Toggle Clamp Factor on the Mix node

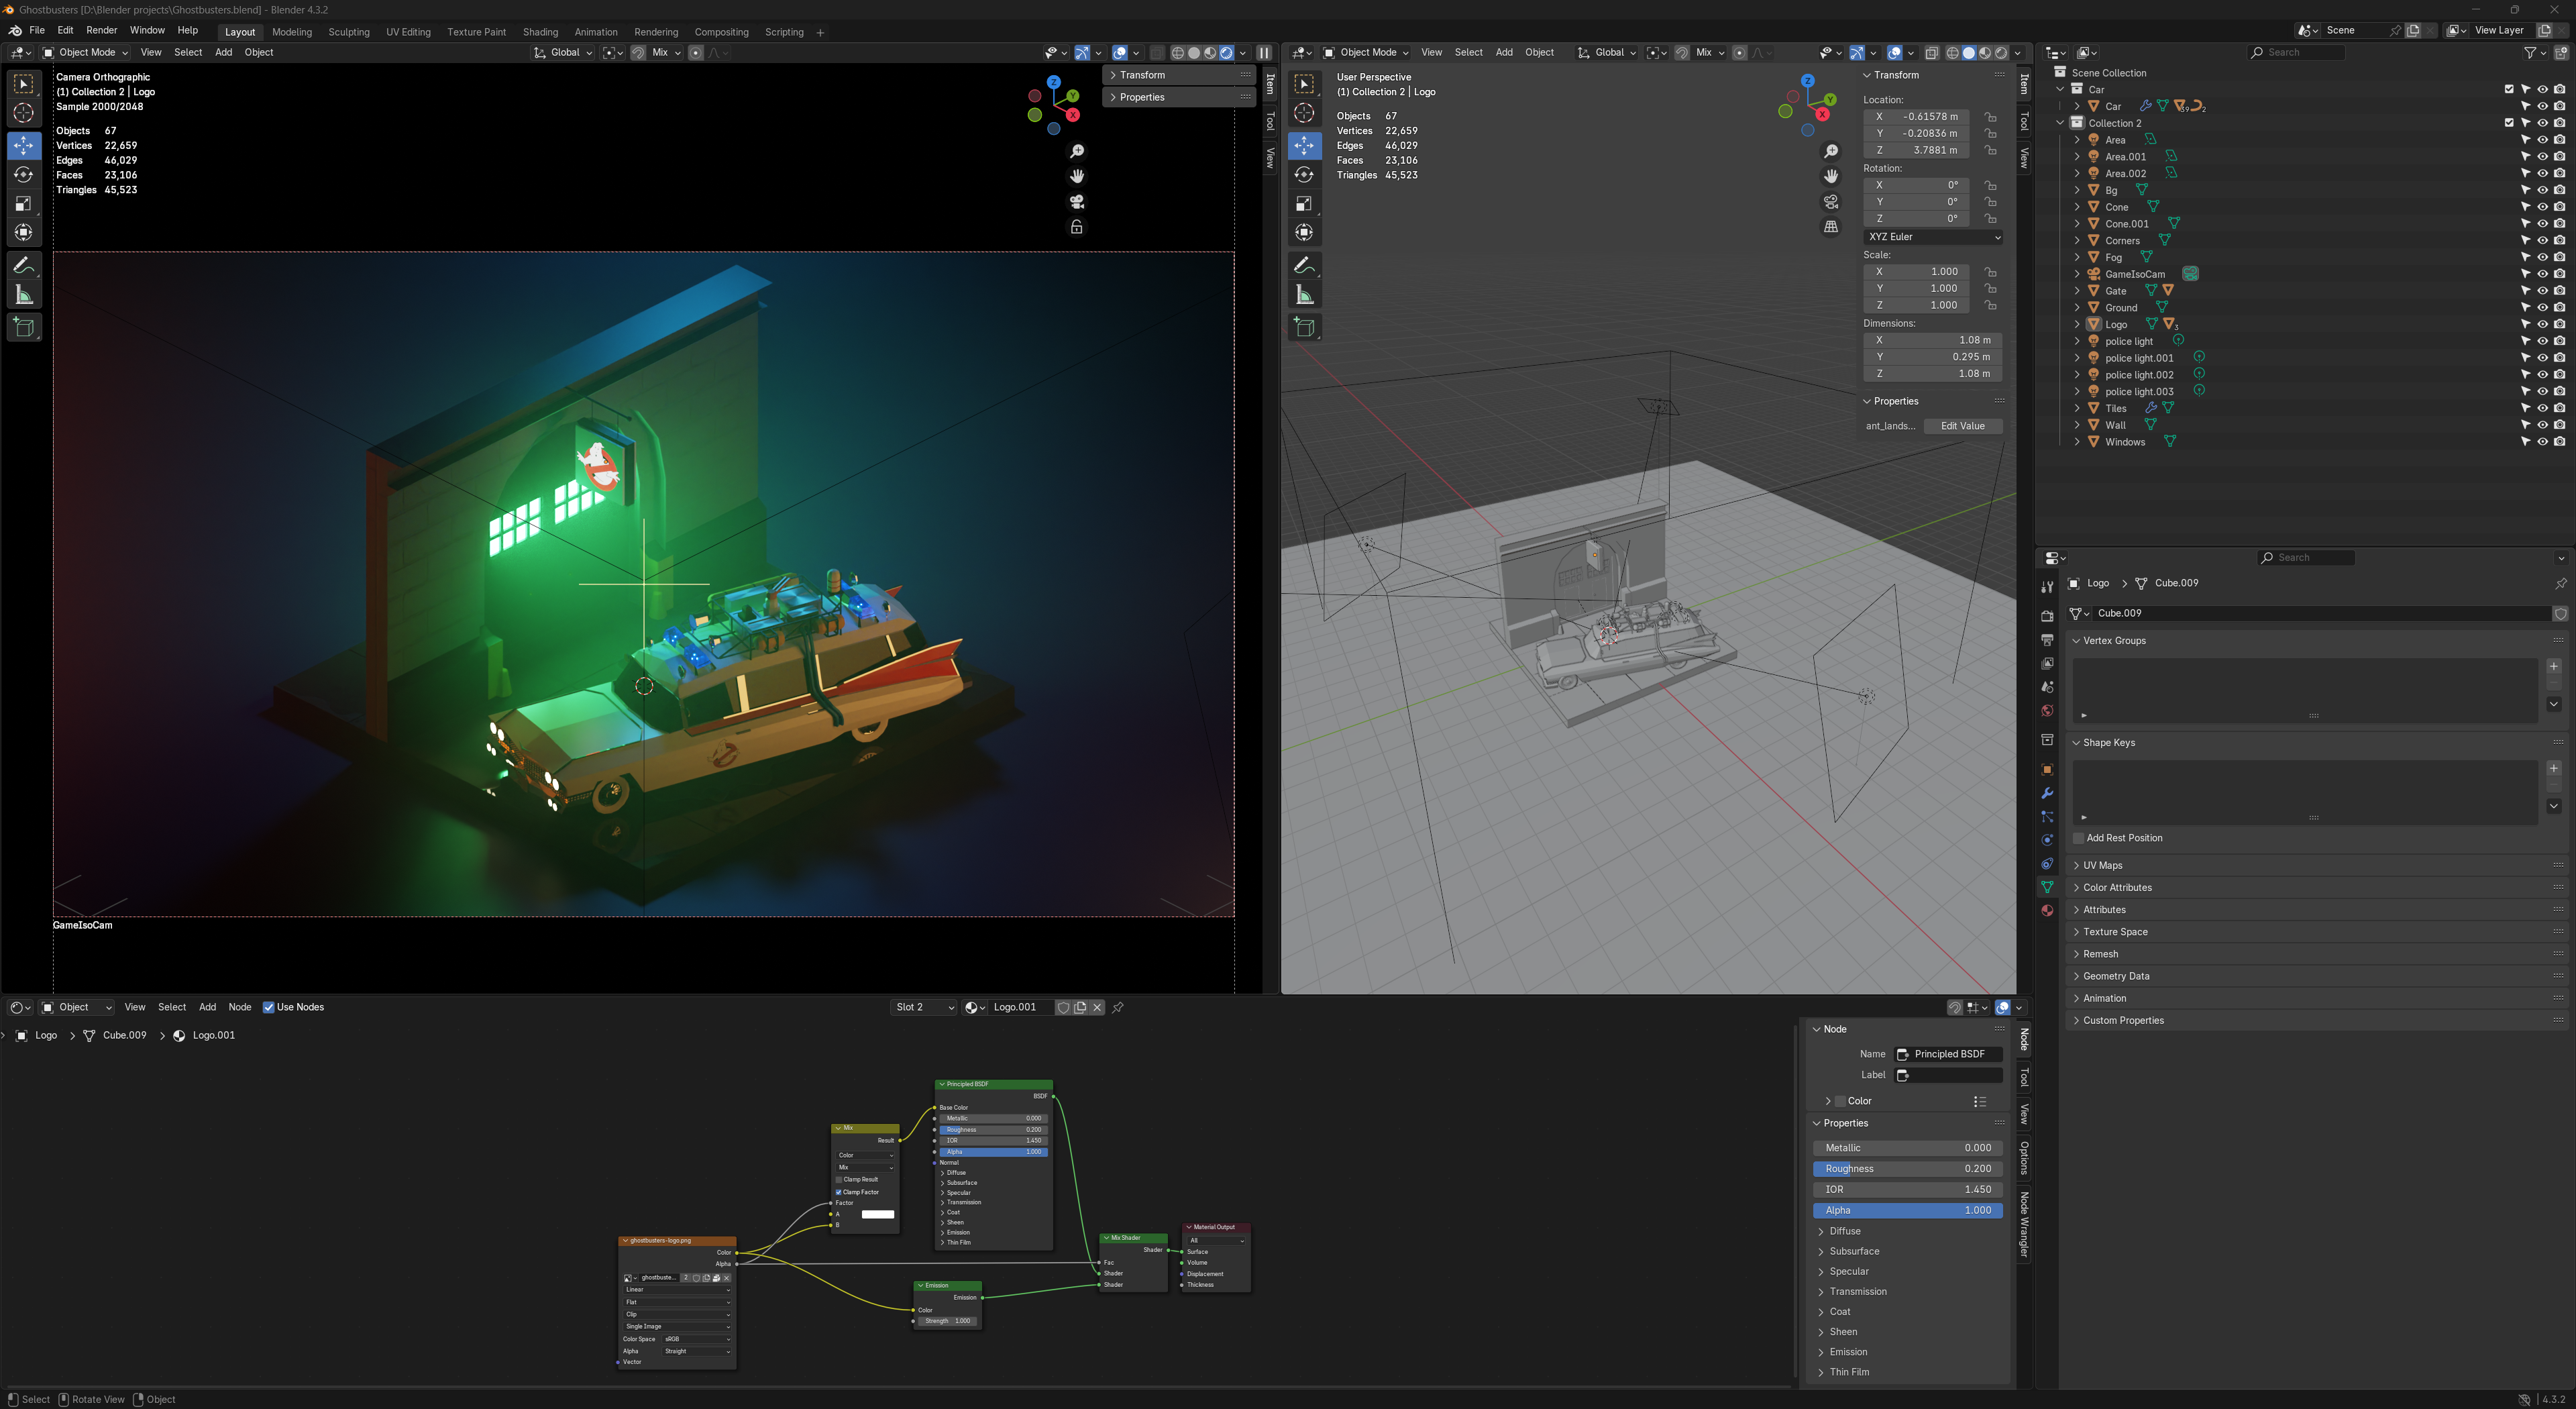[x=839, y=1192]
